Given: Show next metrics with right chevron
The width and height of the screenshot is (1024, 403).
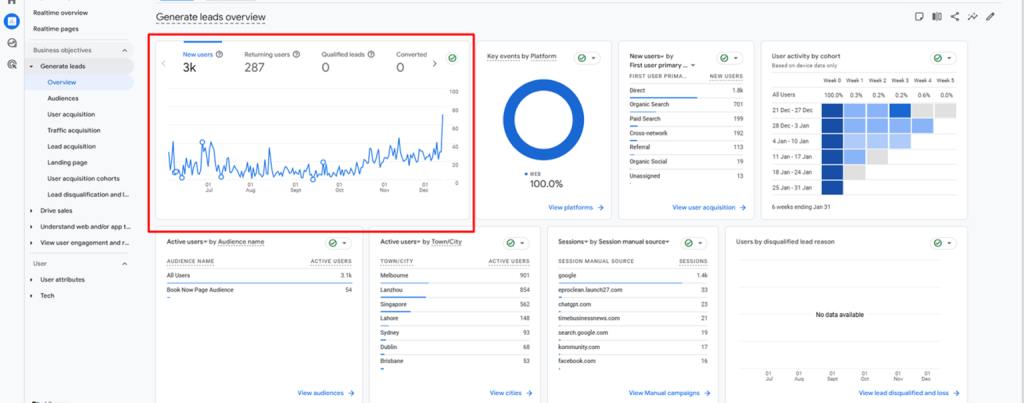Looking at the screenshot, I should 435,64.
